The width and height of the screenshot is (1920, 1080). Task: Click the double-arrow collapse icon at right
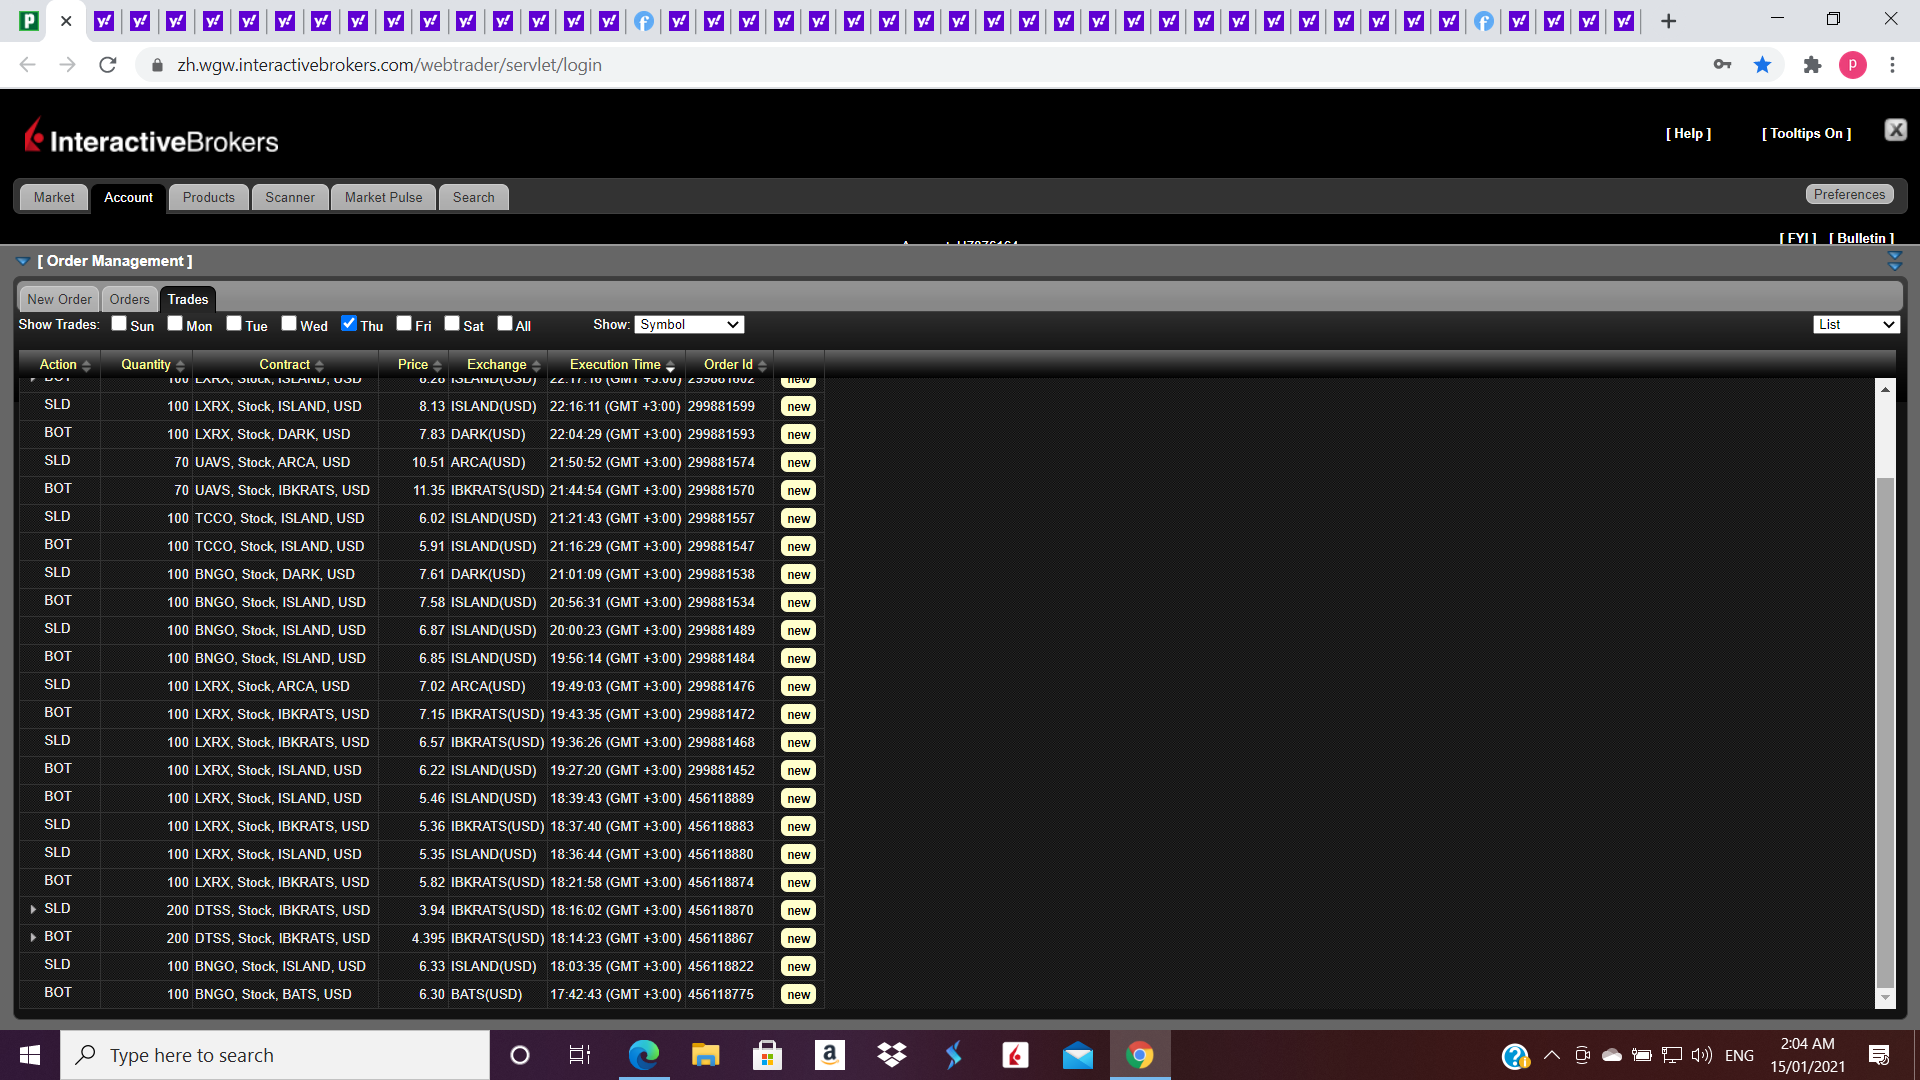pyautogui.click(x=1894, y=261)
